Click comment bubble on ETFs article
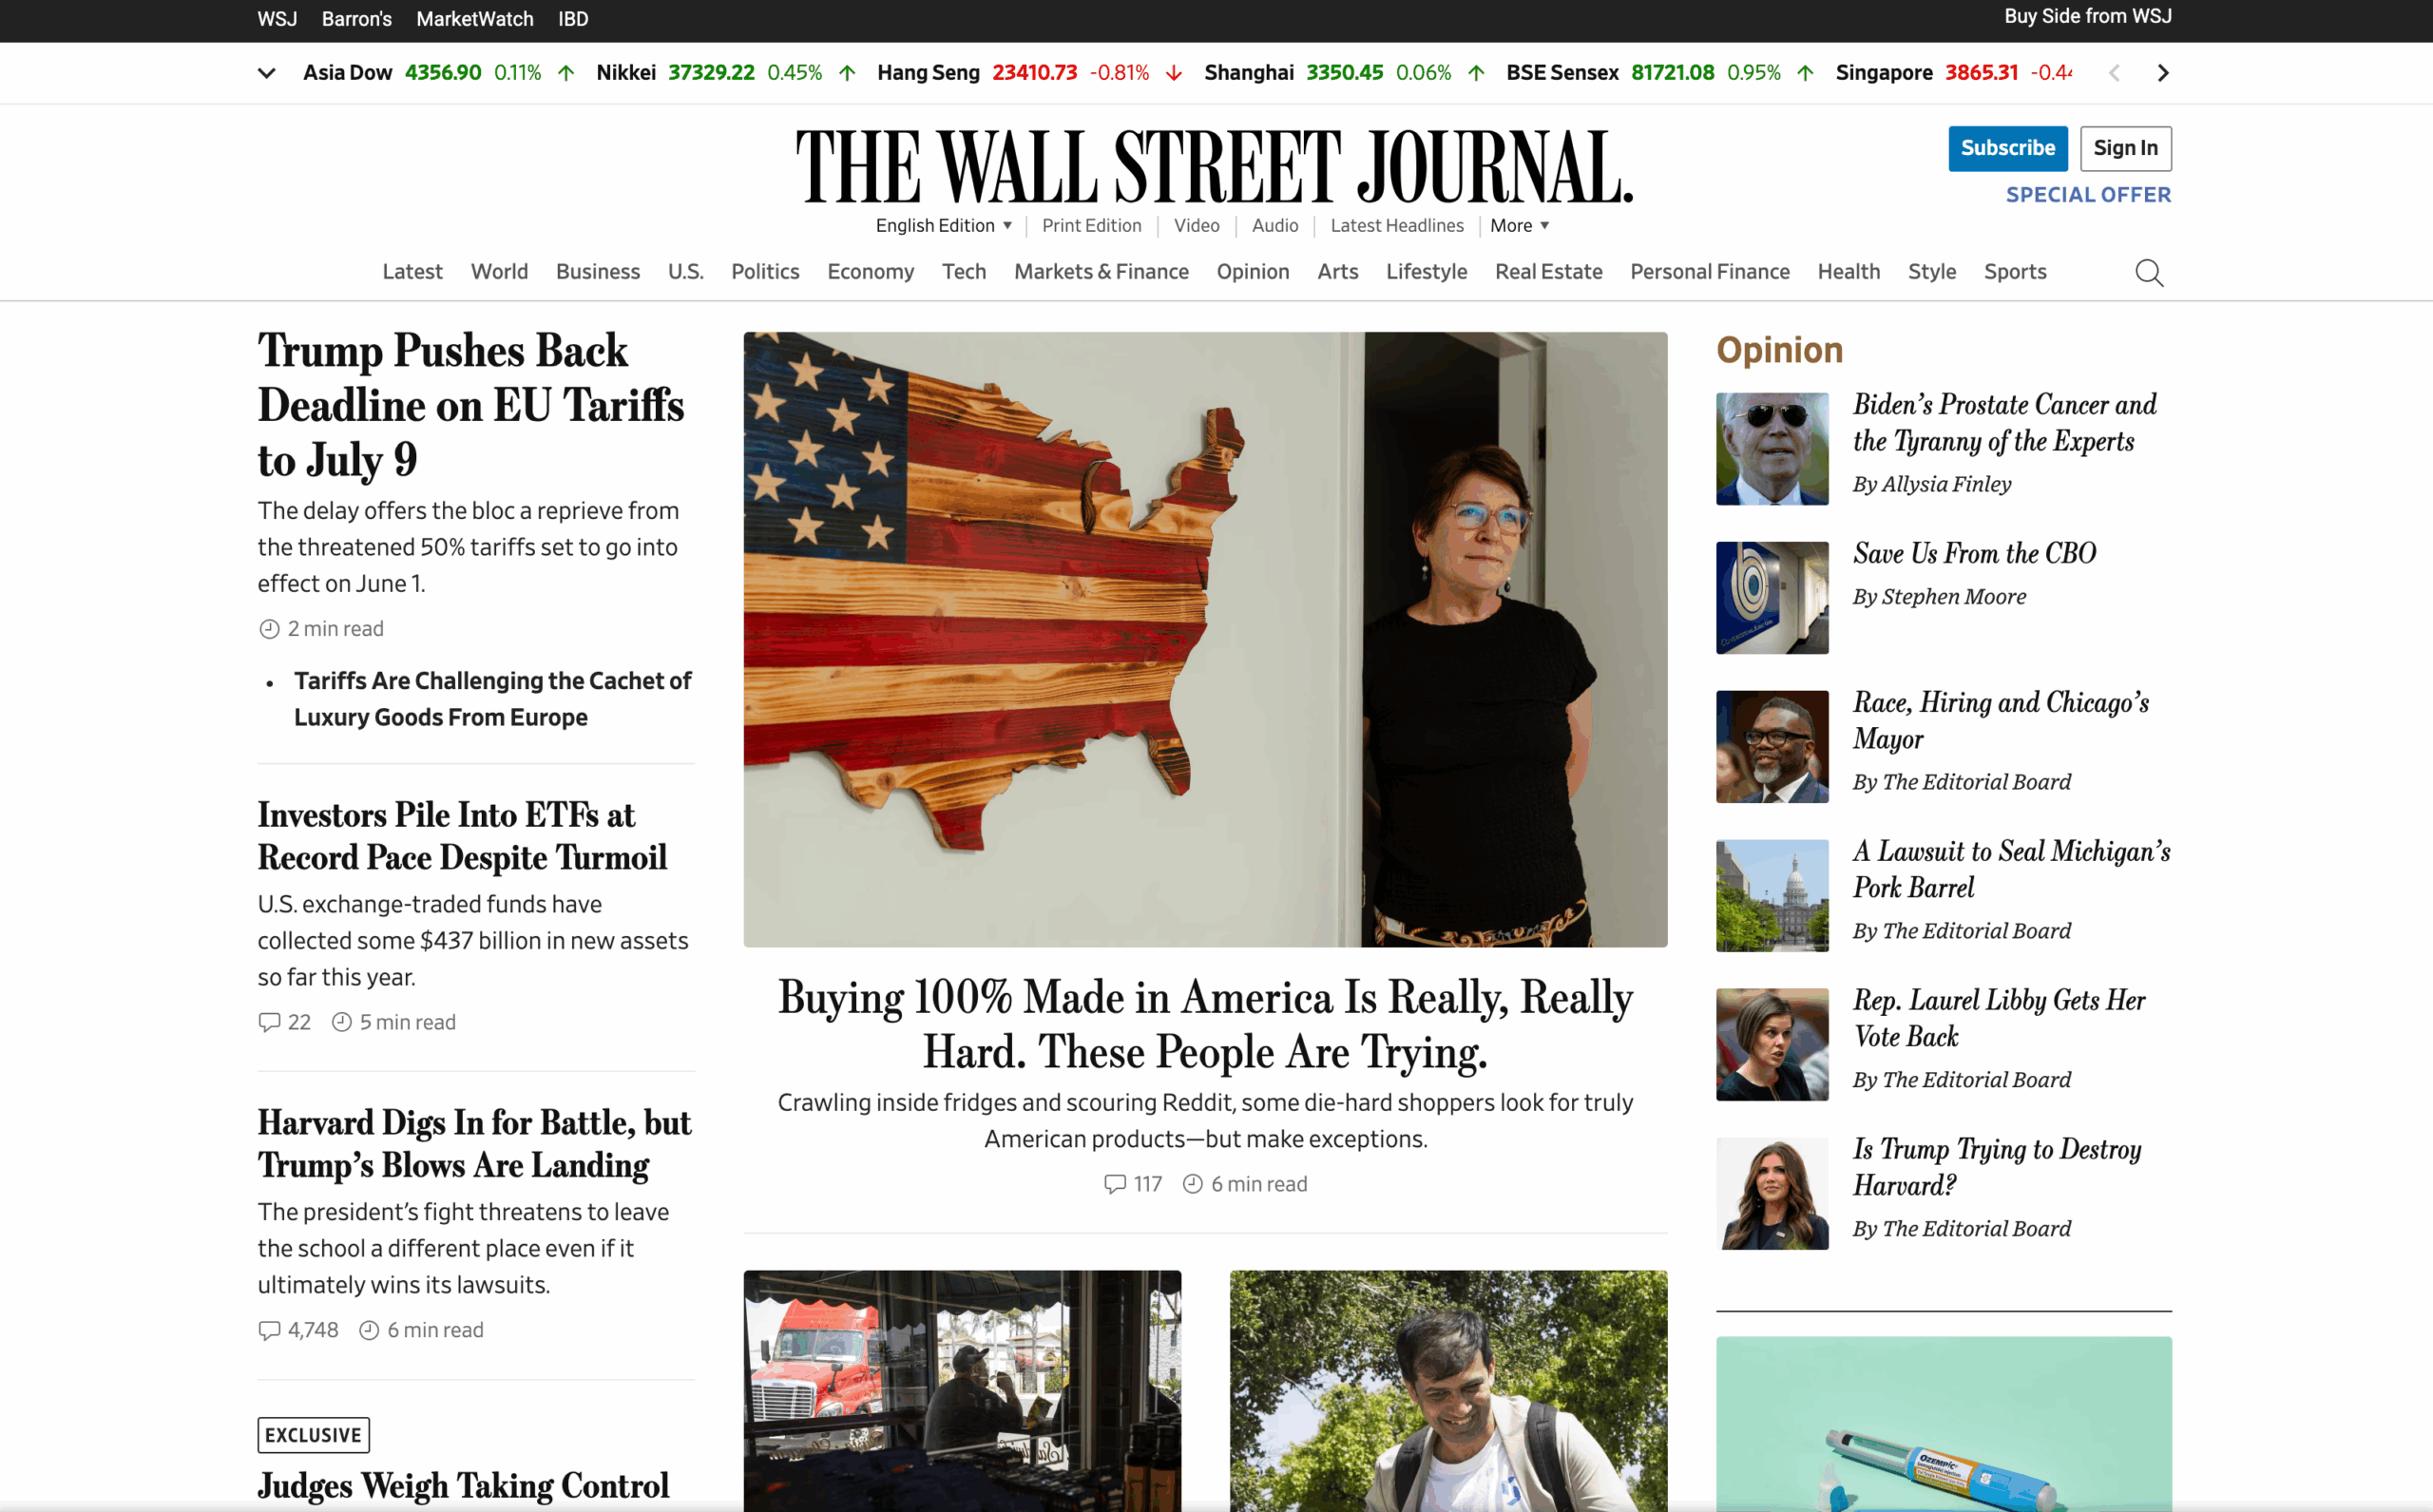 click(x=269, y=1022)
